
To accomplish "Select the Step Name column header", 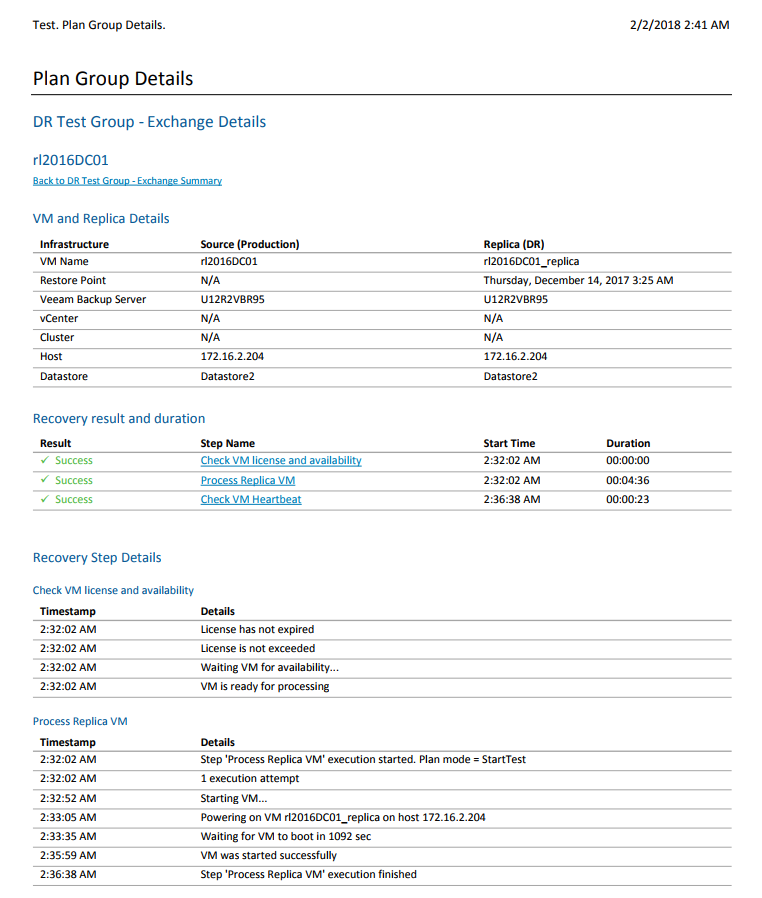I will pyautogui.click(x=227, y=443).
